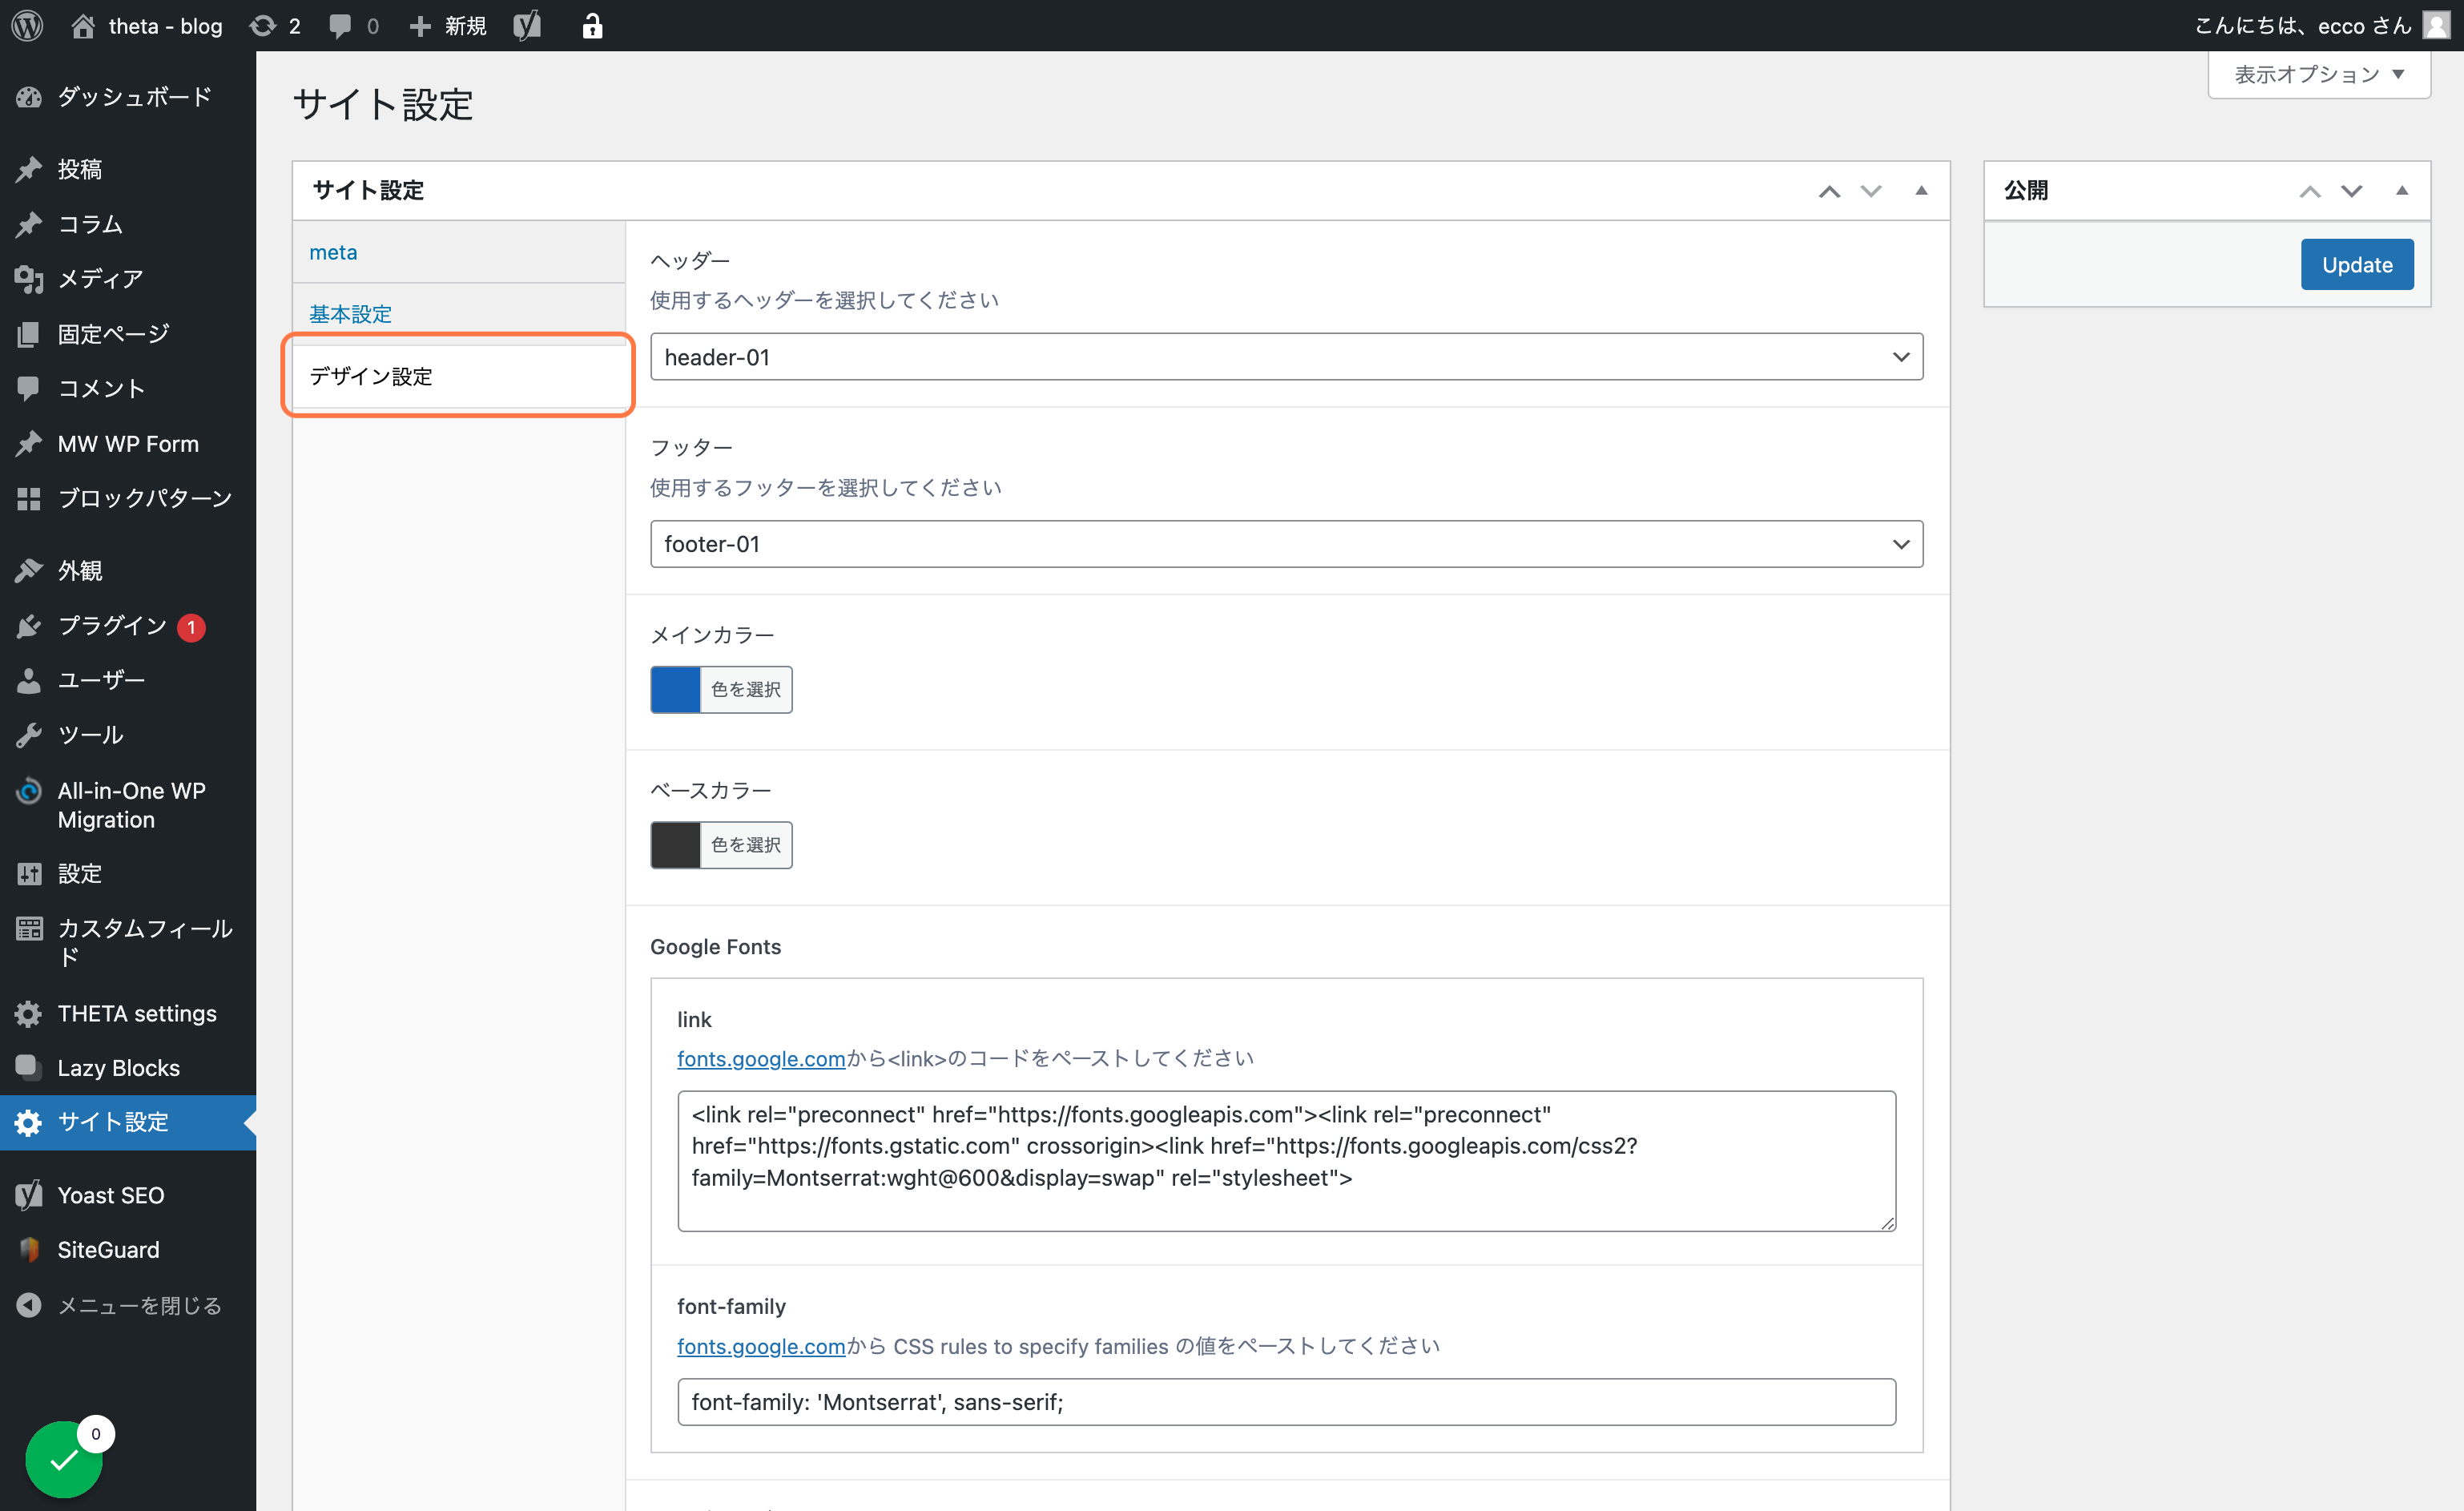2464x1511 pixels.
Task: Click the blue メインカラー swatch
Action: [x=675, y=689]
